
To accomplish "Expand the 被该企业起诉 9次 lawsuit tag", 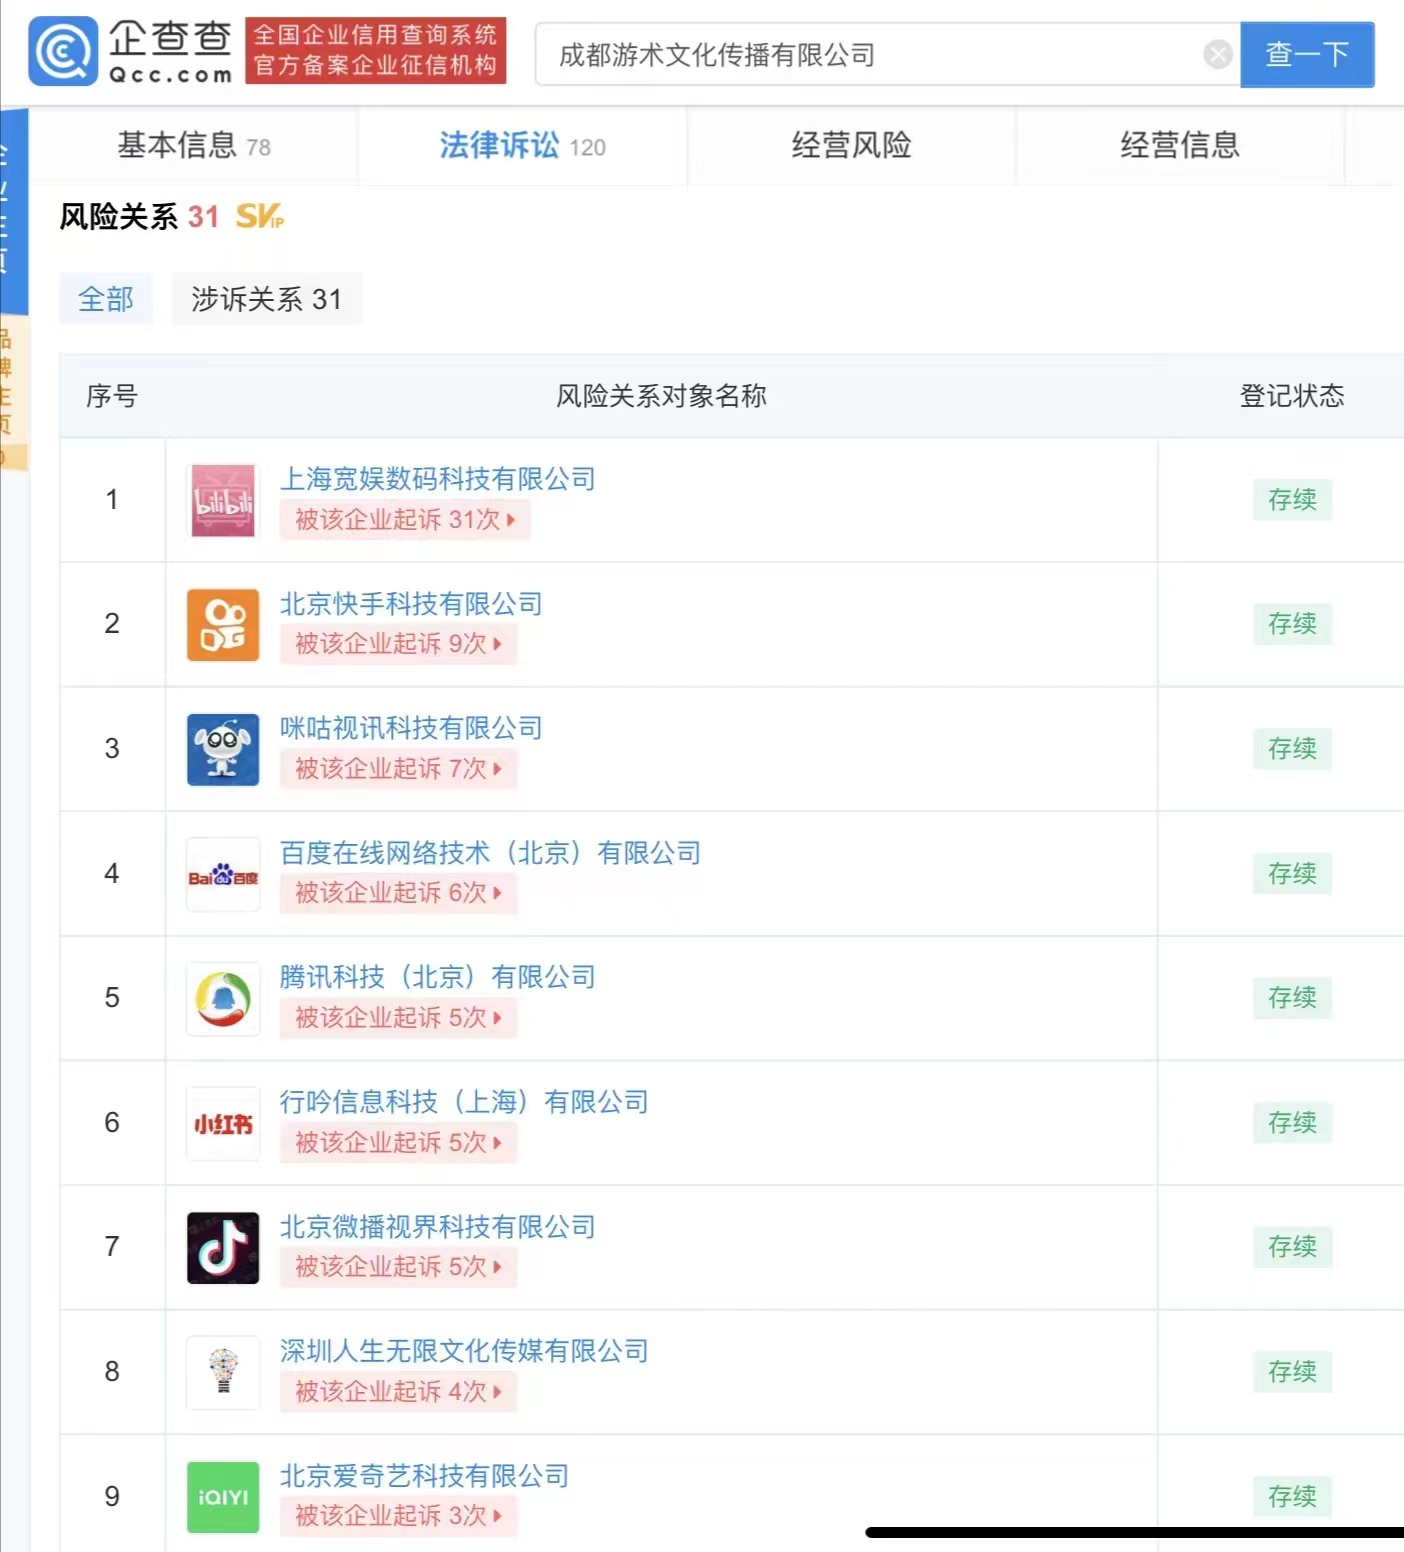I will pos(397,644).
